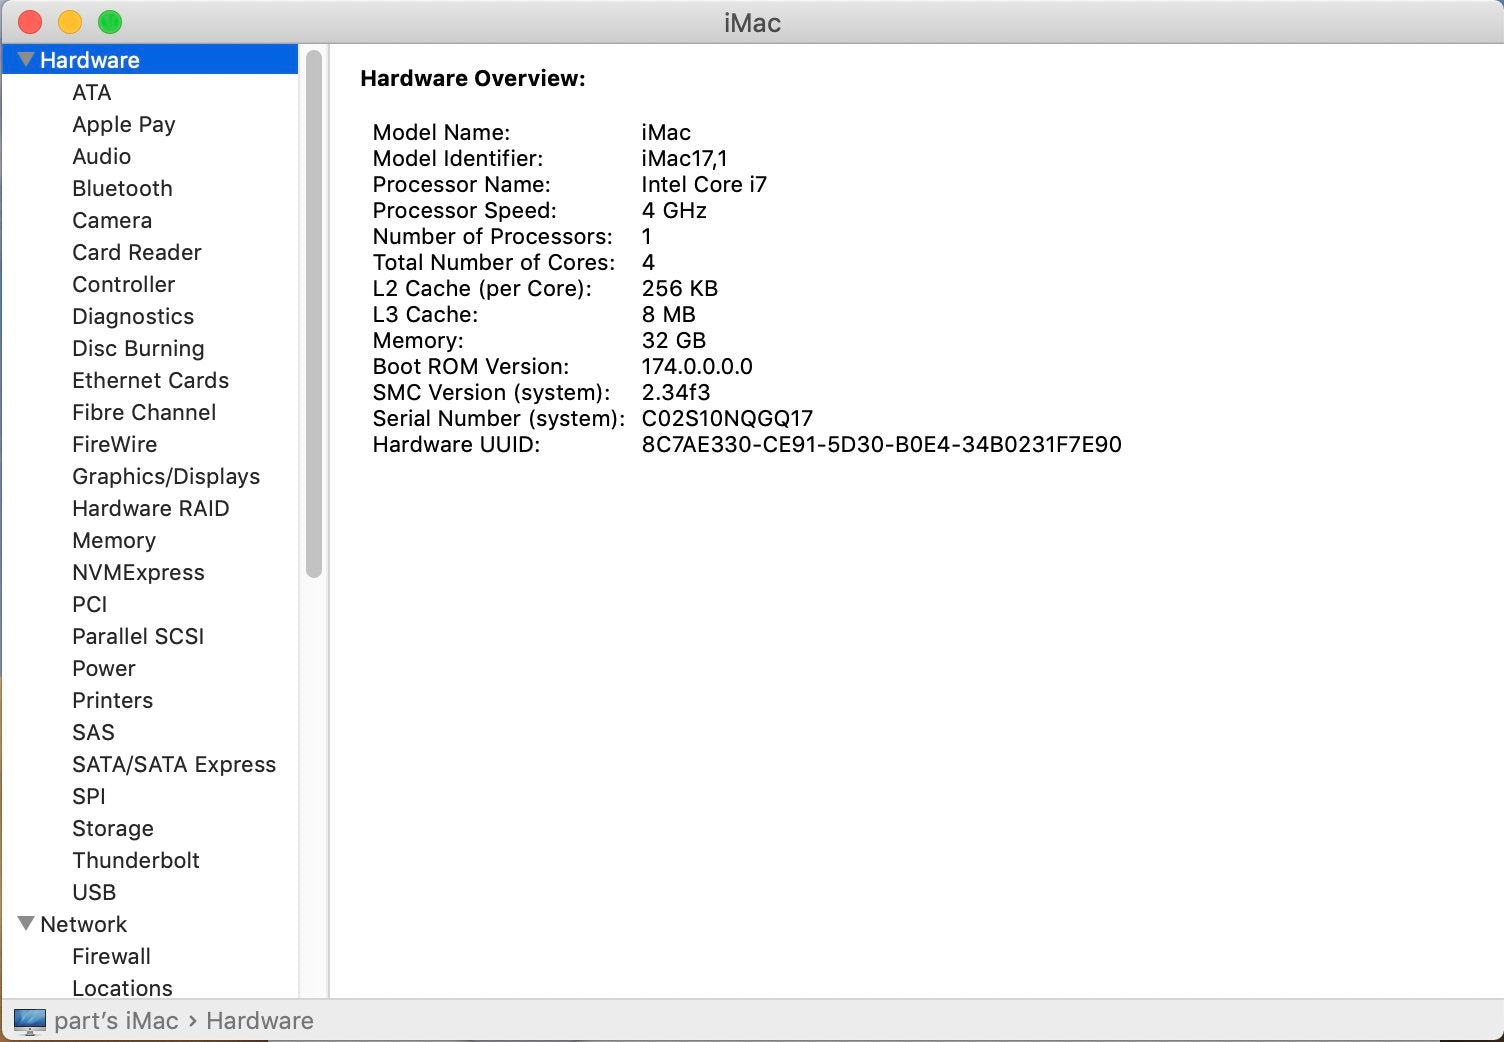1504x1042 pixels.
Task: Click SMC version value 2.34f3
Action: [x=676, y=392]
